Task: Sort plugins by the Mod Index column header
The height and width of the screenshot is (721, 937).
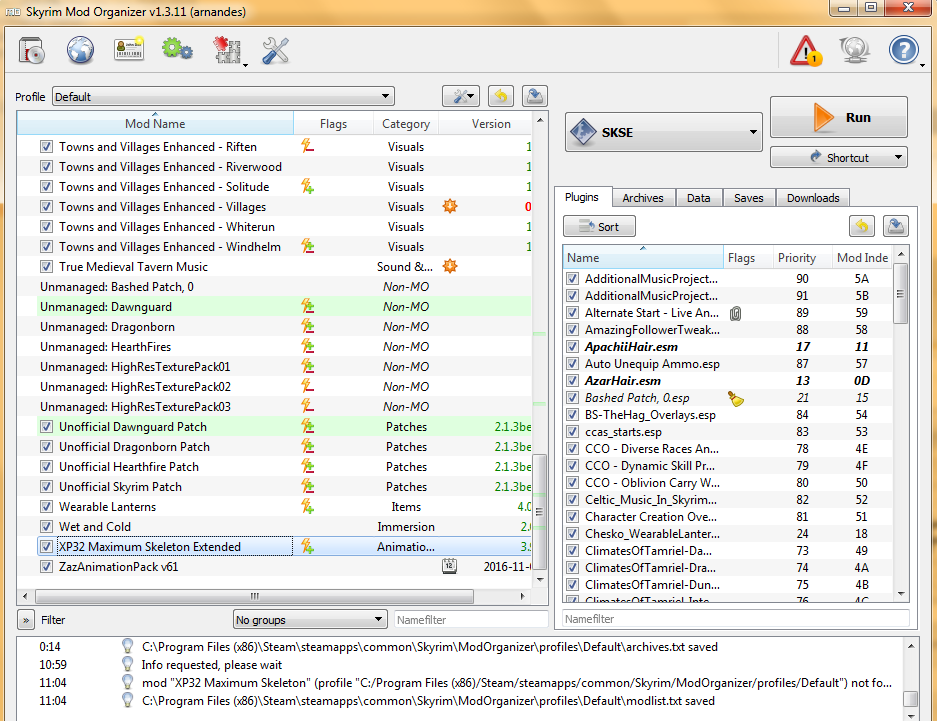Action: (863, 257)
